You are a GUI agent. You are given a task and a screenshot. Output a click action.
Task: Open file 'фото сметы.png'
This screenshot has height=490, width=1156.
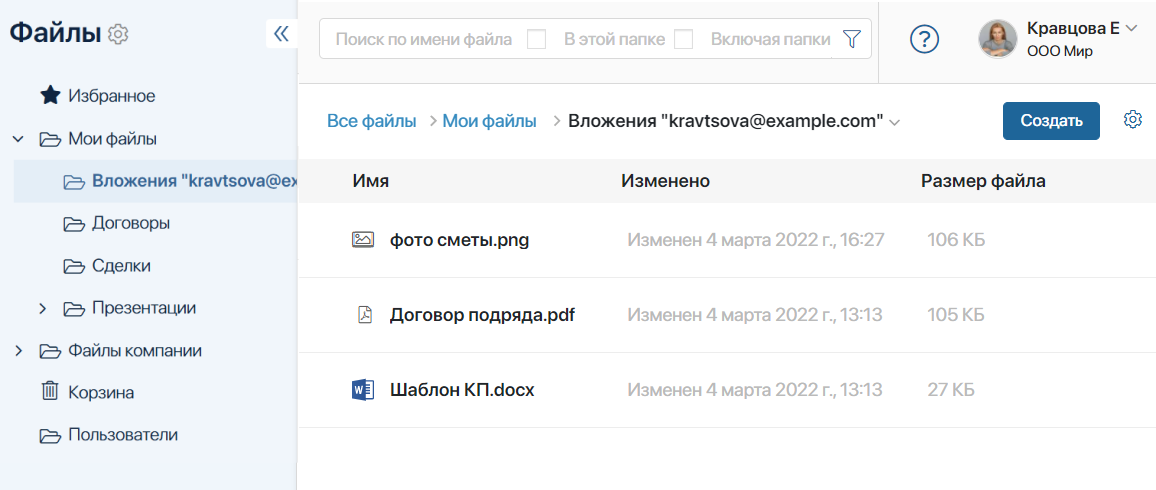coord(459,240)
